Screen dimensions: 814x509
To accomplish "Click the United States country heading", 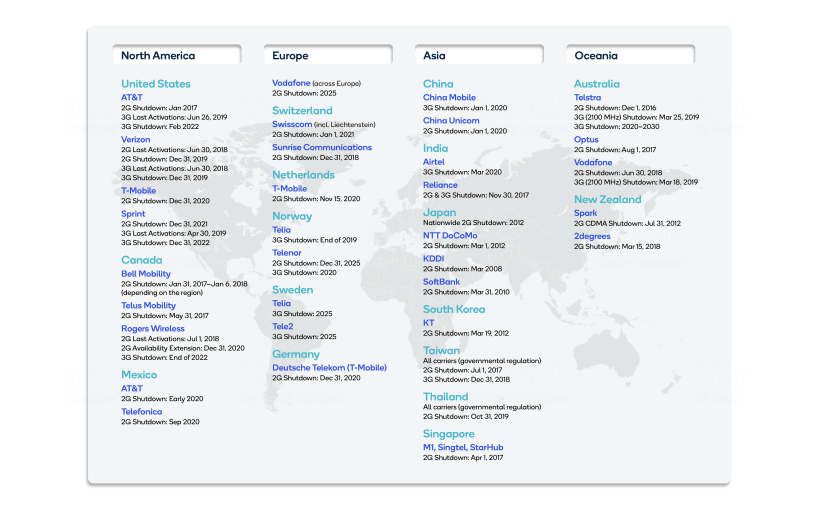I will point(156,84).
